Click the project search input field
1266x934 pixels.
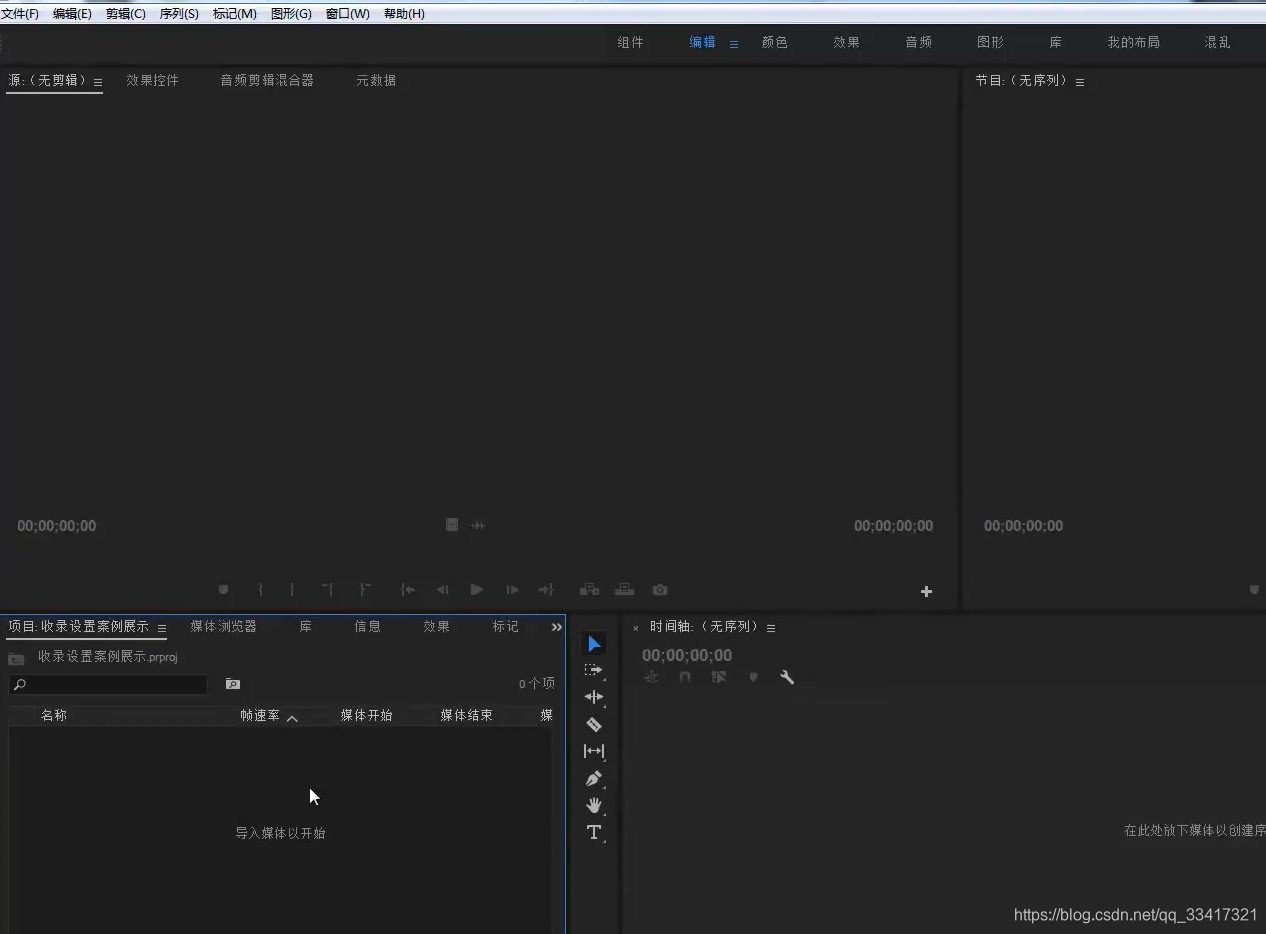(x=108, y=685)
